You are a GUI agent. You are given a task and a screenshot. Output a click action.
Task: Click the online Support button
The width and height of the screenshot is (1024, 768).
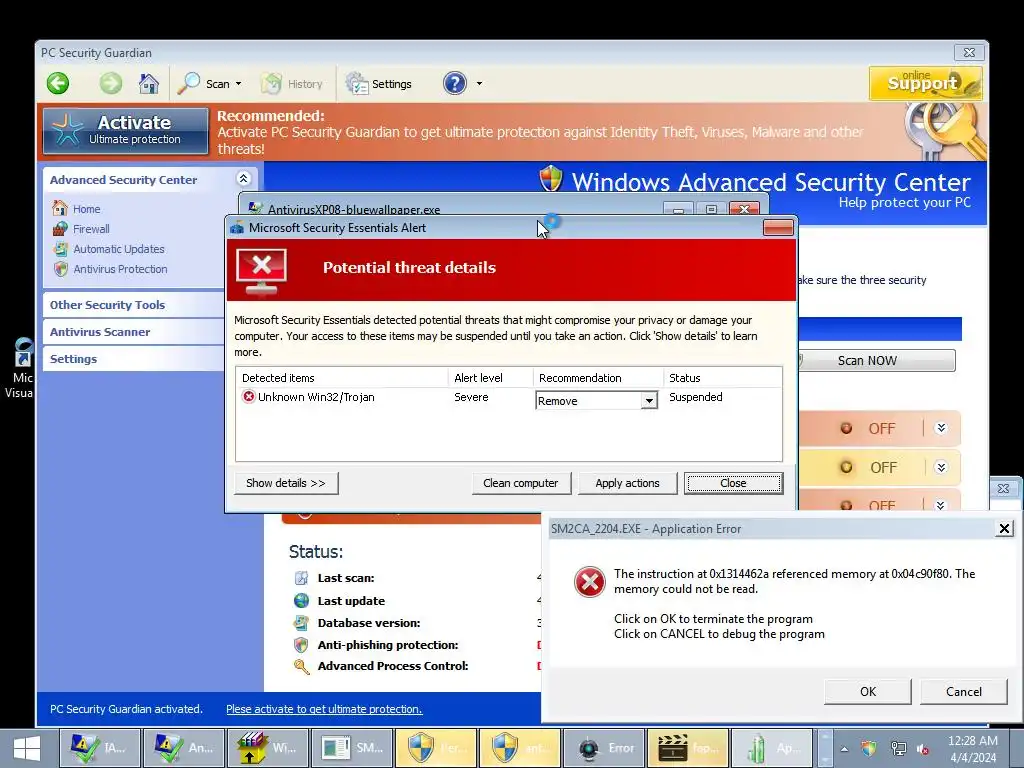(x=925, y=83)
